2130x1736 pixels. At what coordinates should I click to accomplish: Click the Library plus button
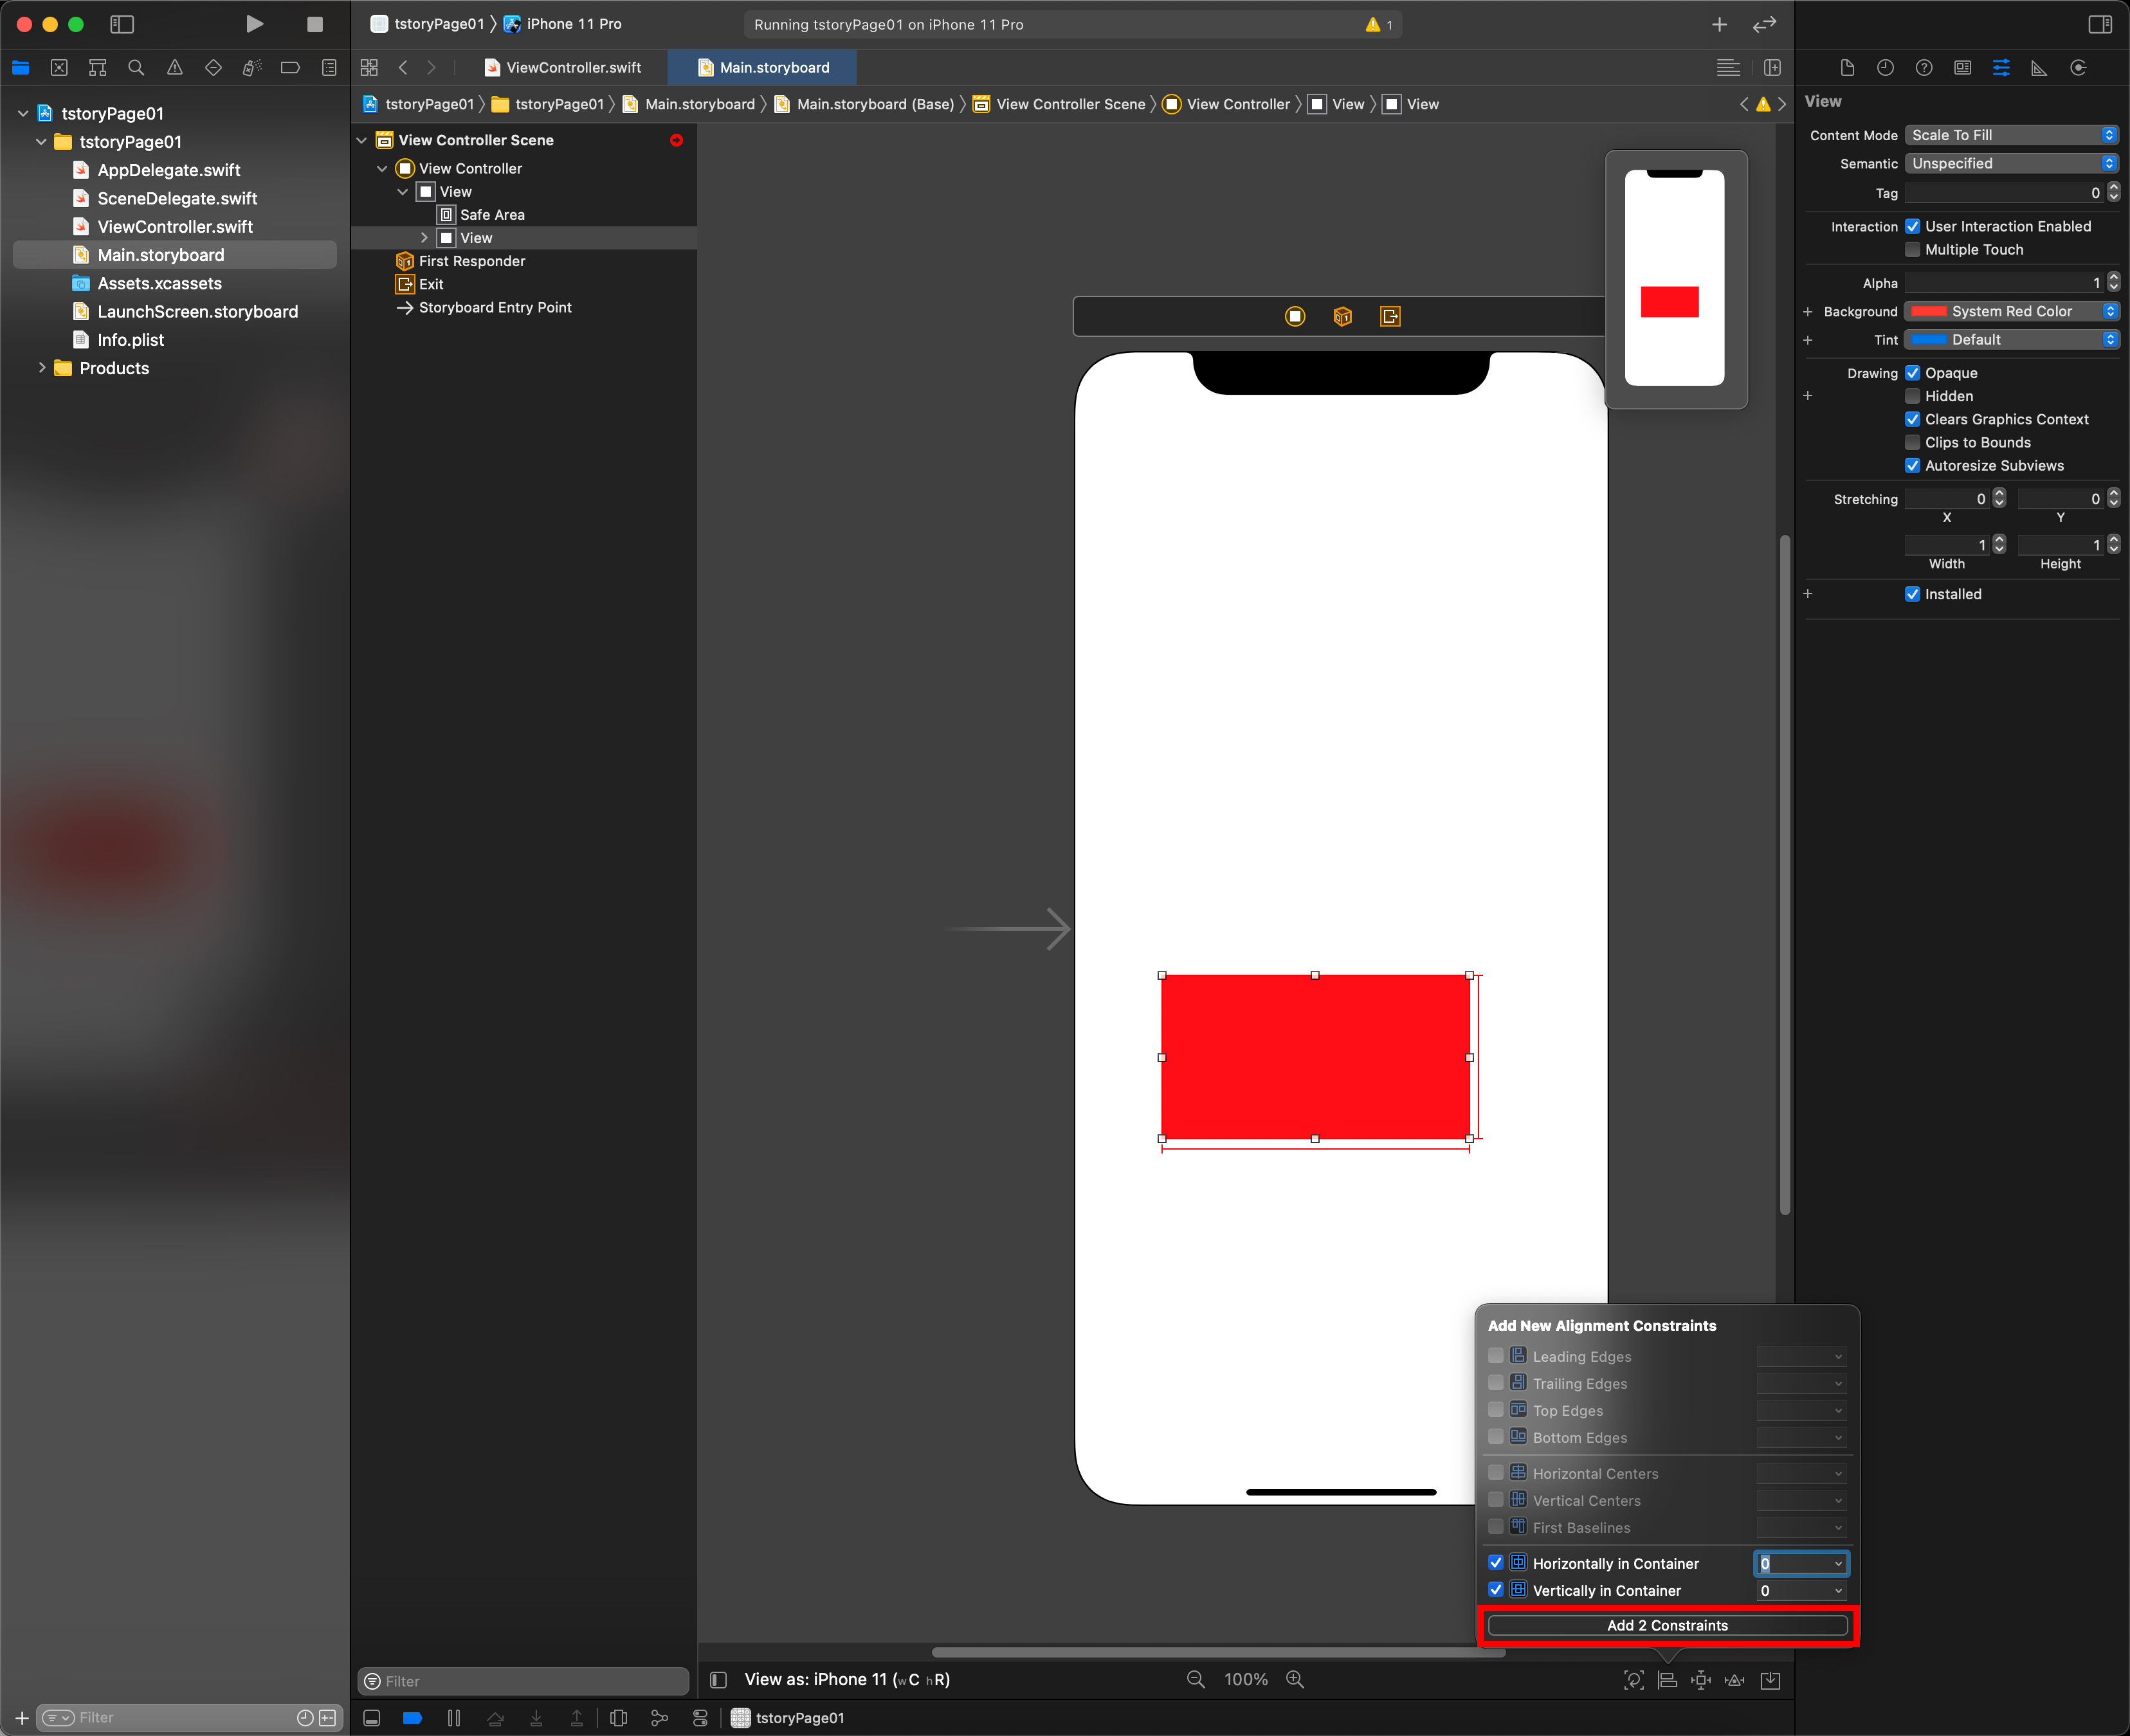[1719, 24]
